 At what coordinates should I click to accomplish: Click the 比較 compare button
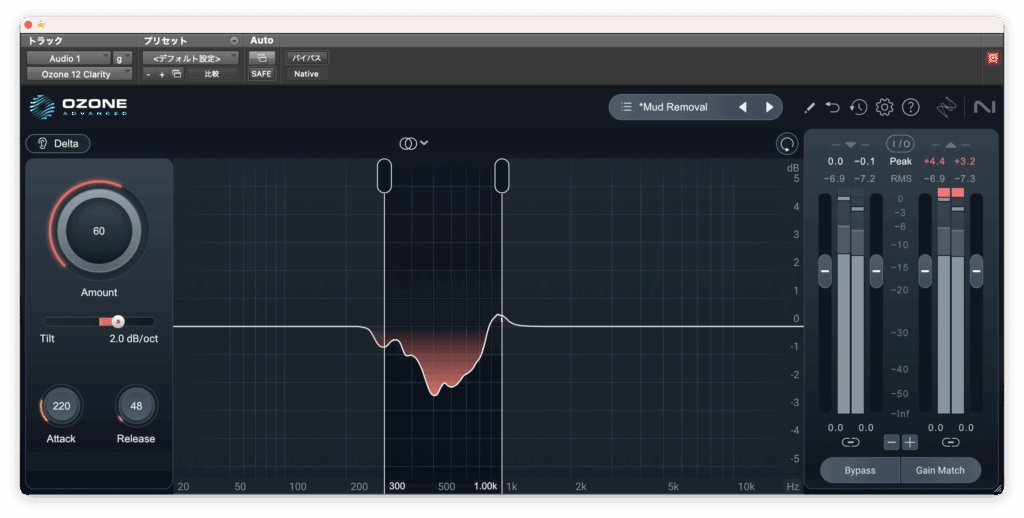point(212,74)
